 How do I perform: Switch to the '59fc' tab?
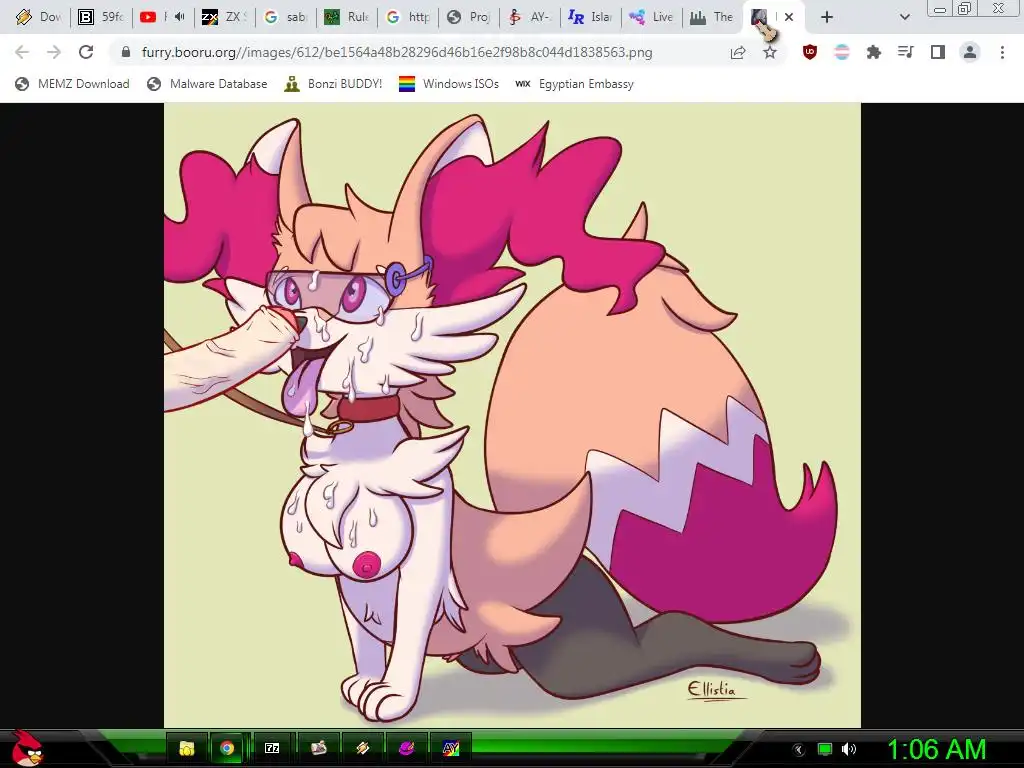click(101, 17)
